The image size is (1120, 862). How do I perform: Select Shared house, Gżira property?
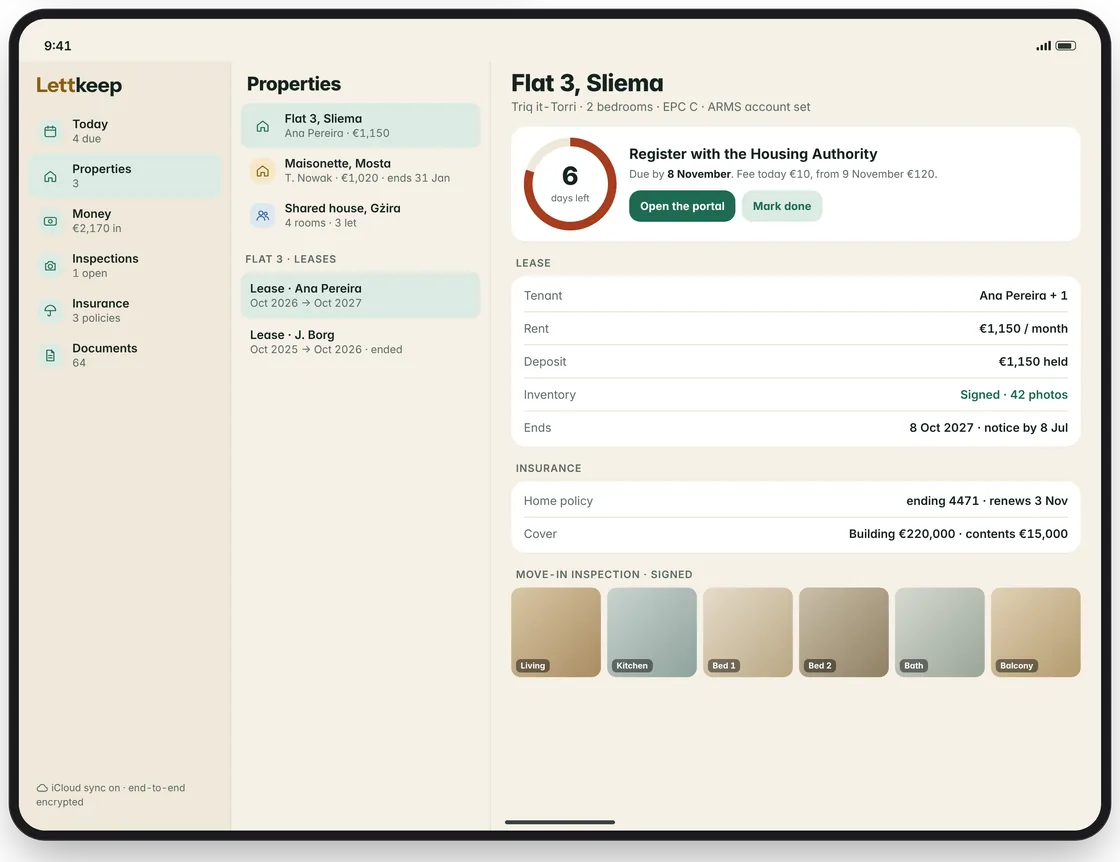(x=361, y=215)
